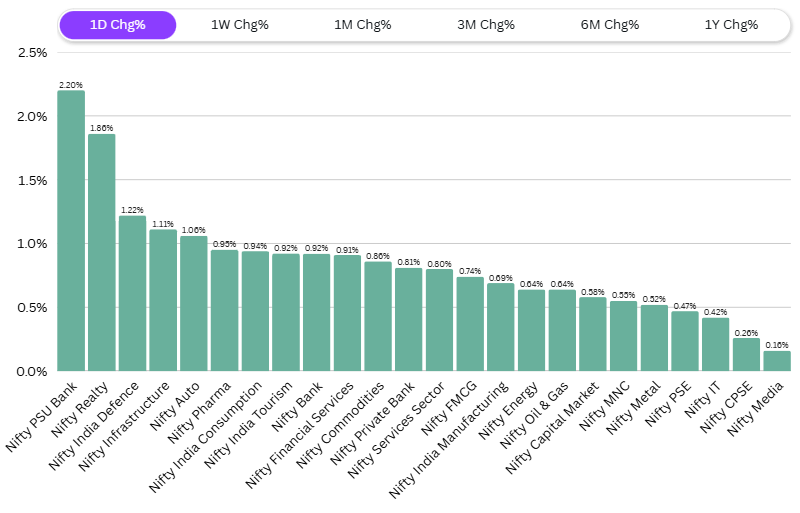Switch to the 1M Chg% tab

363,25
